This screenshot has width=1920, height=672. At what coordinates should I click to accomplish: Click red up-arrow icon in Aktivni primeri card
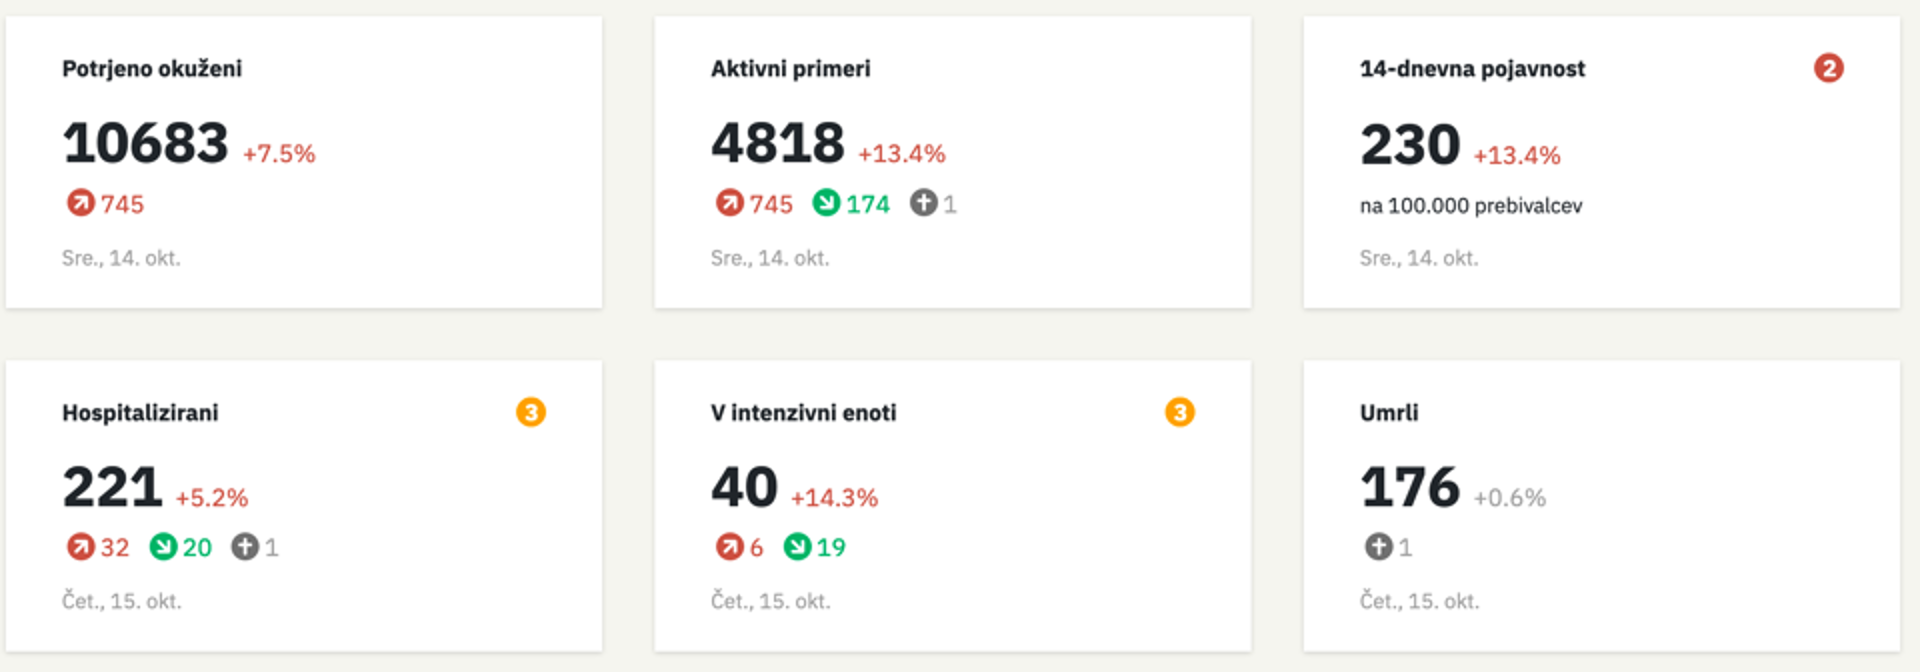click(729, 203)
